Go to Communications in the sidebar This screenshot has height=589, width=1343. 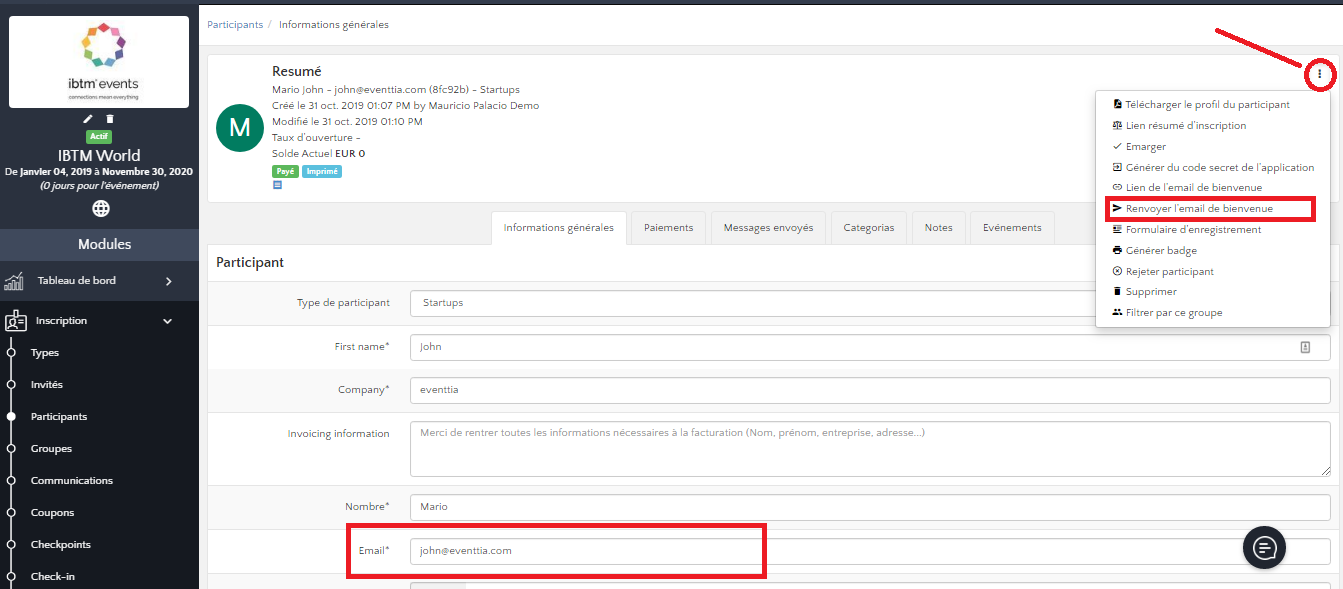tap(71, 481)
